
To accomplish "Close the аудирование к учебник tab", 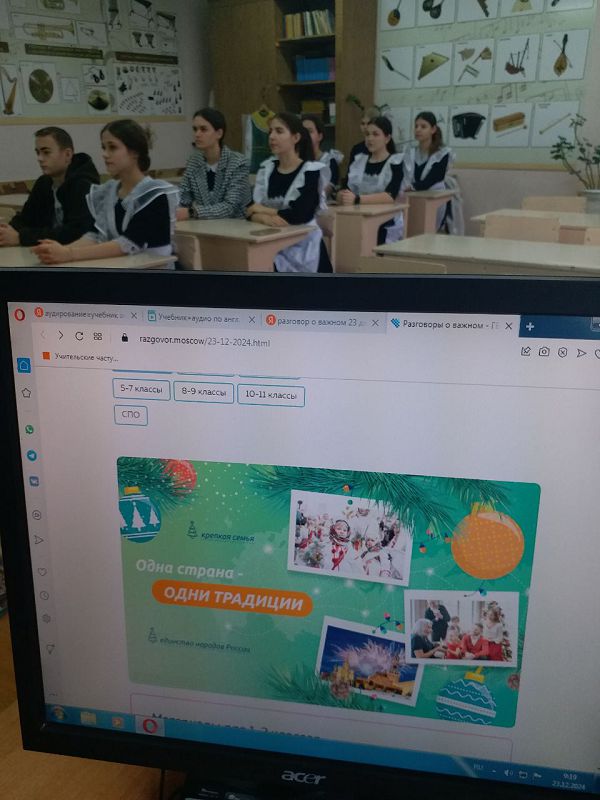I will [x=134, y=316].
